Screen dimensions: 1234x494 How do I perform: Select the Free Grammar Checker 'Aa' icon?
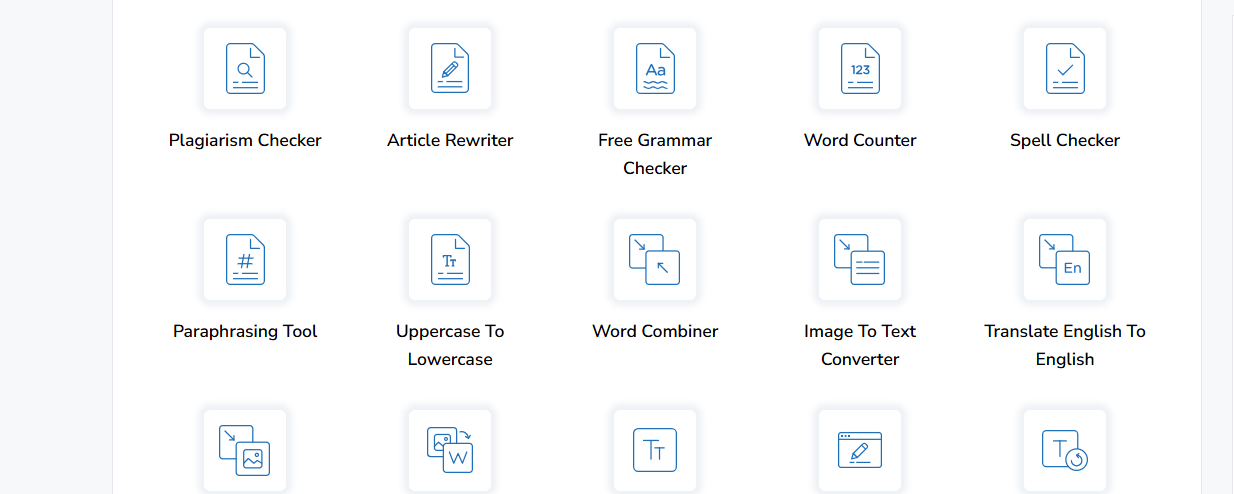655,69
